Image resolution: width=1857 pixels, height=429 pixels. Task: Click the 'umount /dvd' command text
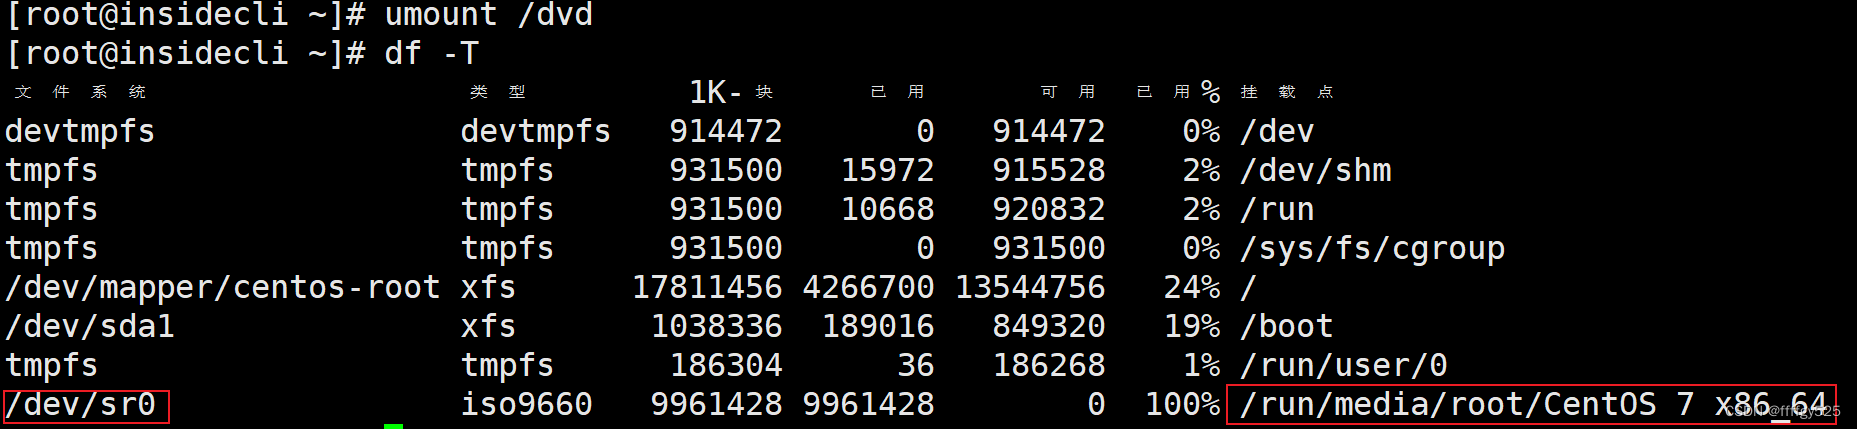click(489, 14)
